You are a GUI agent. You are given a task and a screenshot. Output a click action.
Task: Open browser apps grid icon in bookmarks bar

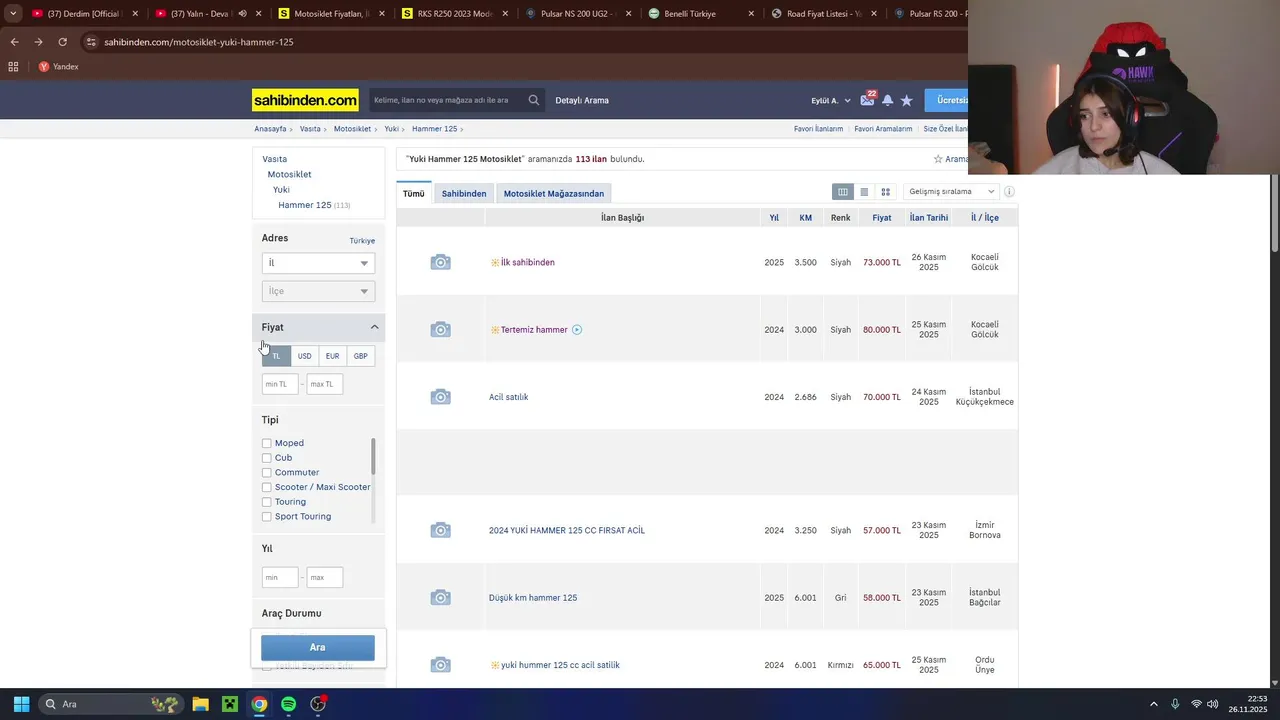(x=13, y=67)
